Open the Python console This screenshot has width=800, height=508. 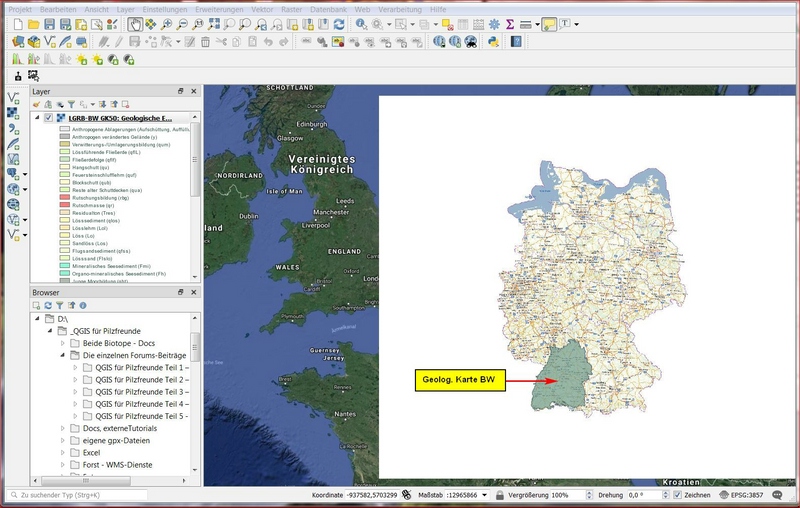point(493,42)
